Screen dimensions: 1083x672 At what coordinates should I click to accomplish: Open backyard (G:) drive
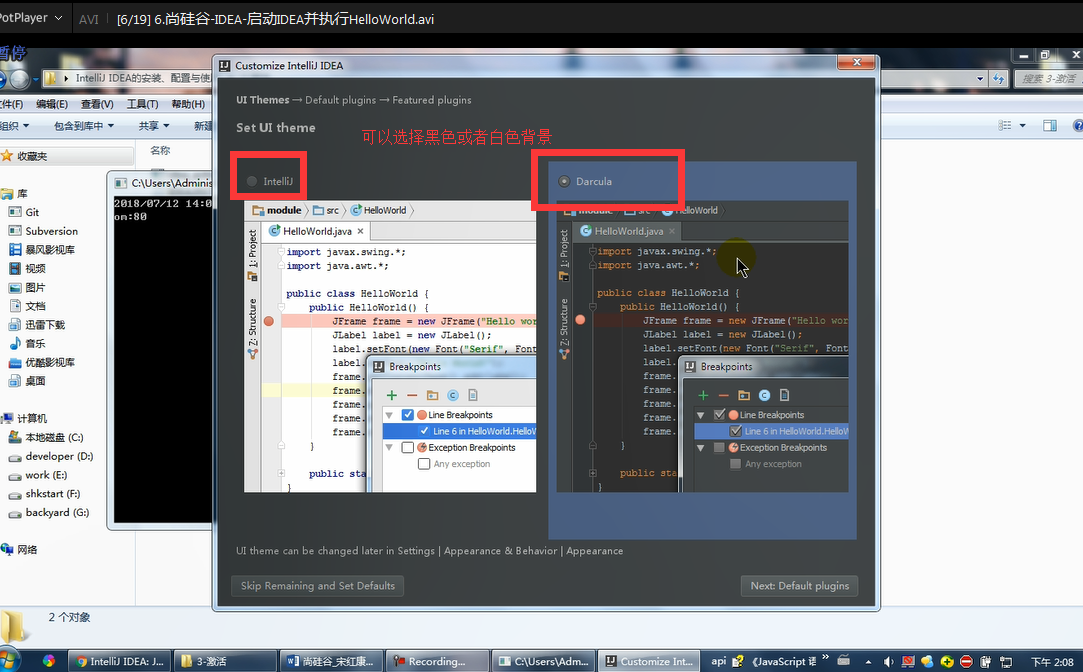coord(57,512)
